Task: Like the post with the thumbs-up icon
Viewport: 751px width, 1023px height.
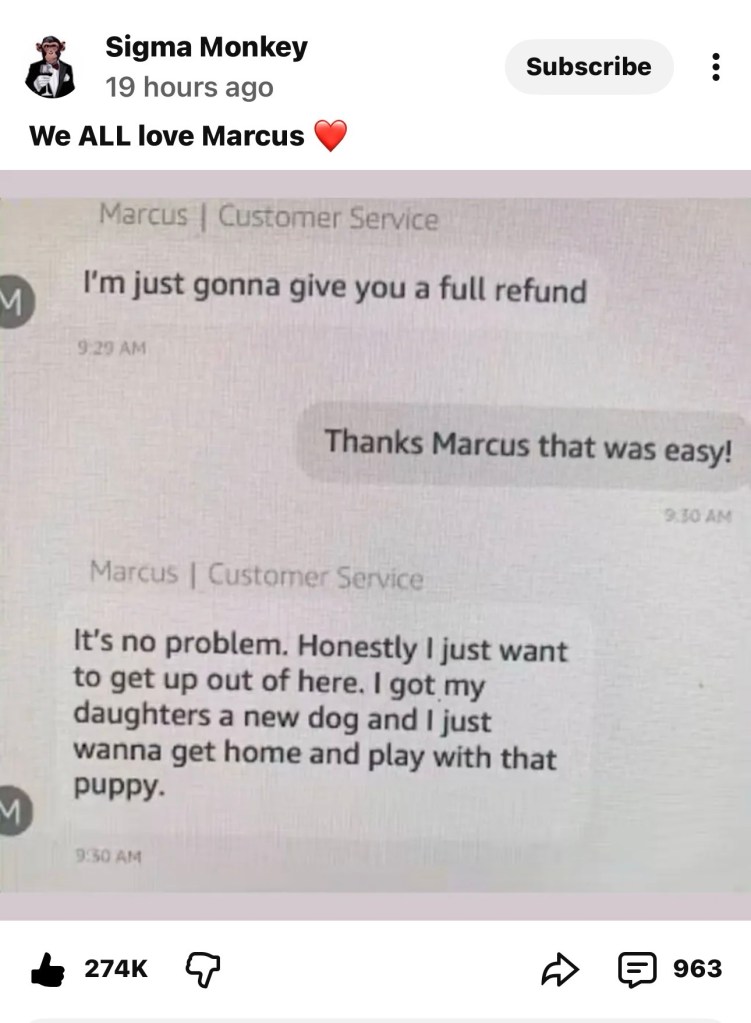Action: (48, 969)
